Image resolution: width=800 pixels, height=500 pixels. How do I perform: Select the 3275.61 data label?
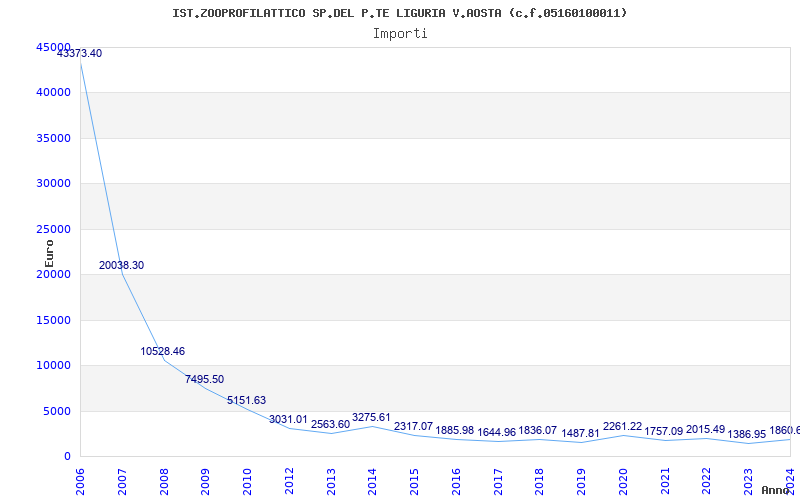click(371, 417)
